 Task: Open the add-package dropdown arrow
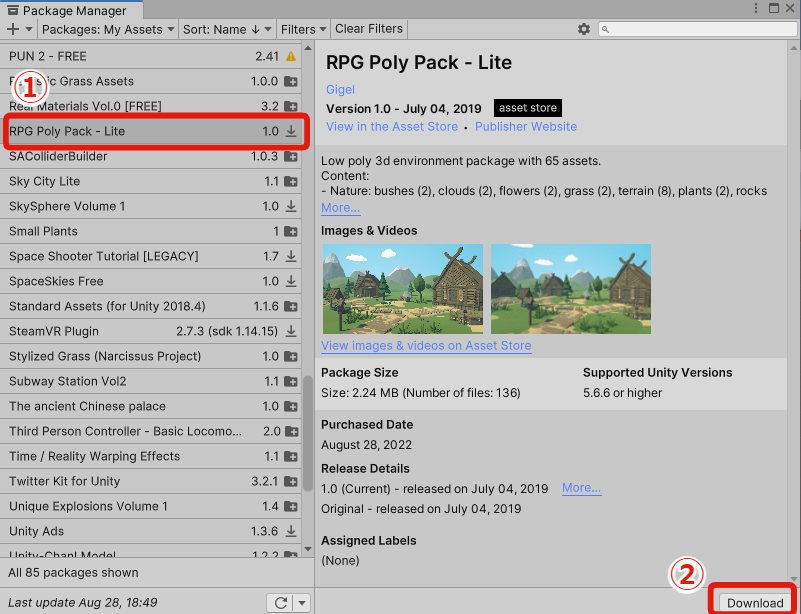(x=29, y=29)
